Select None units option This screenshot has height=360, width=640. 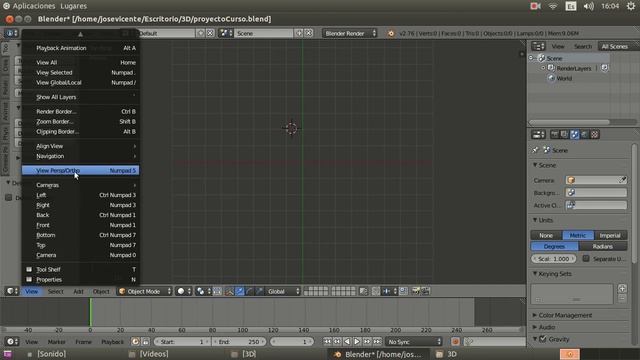tap(546, 236)
